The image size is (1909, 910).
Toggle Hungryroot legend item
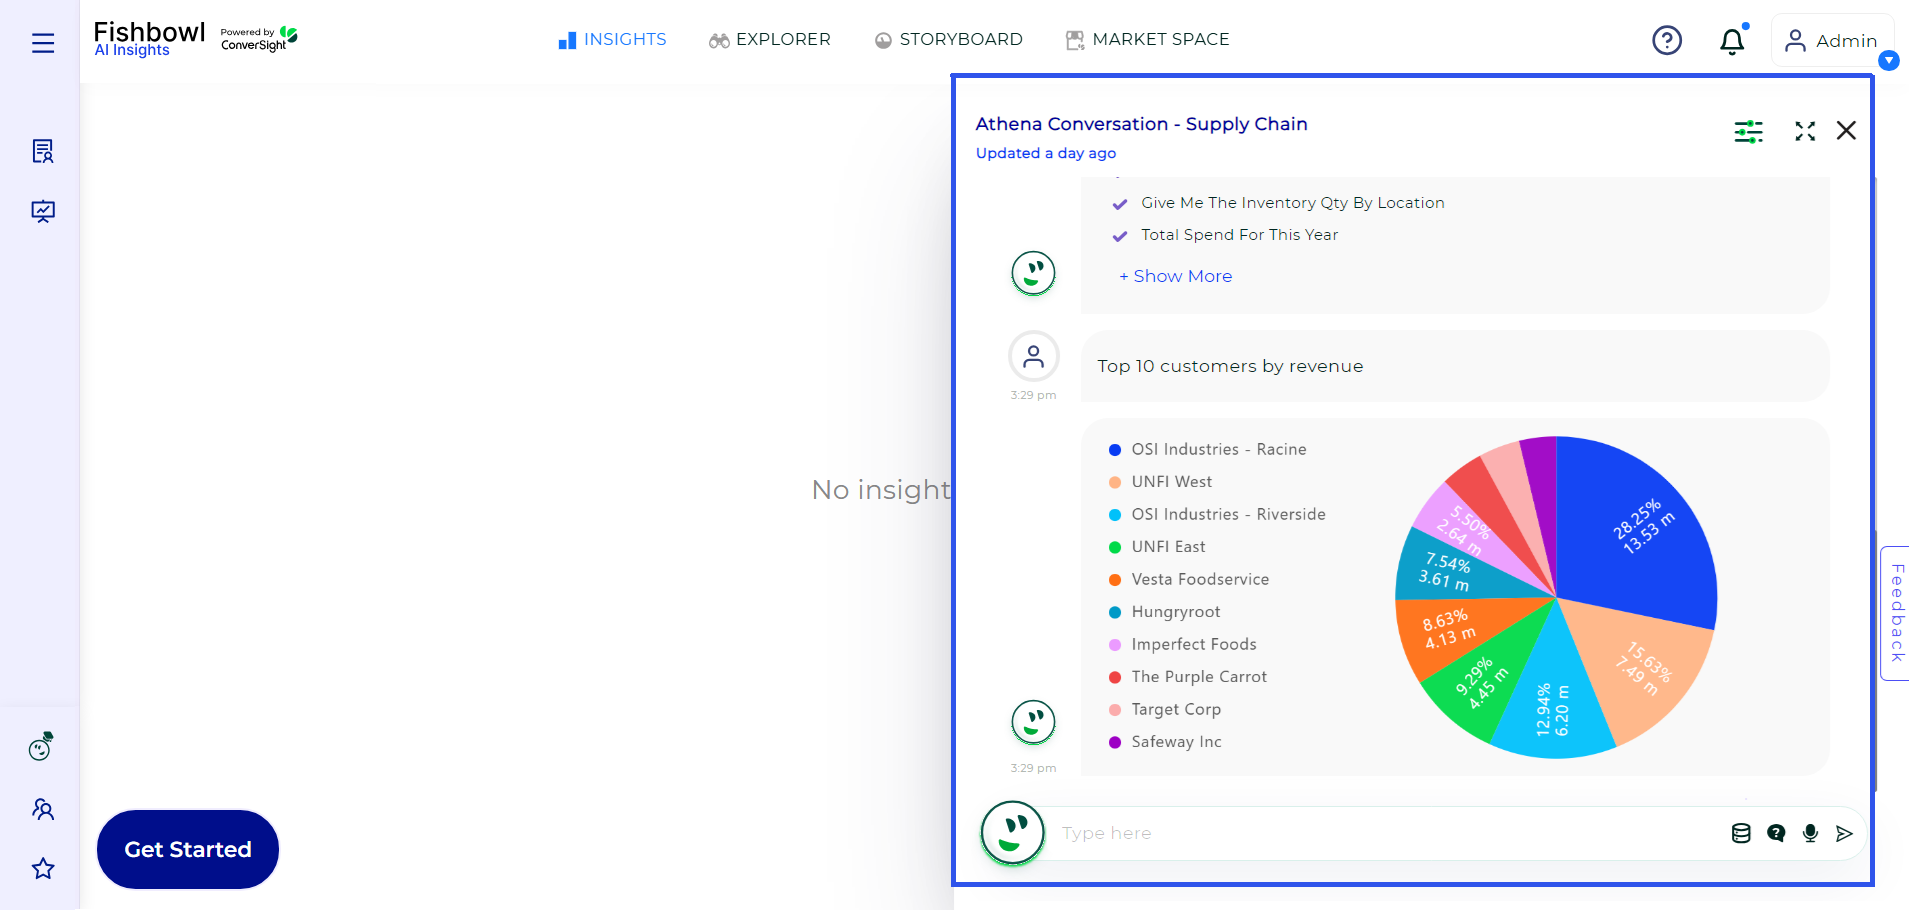coord(1165,612)
